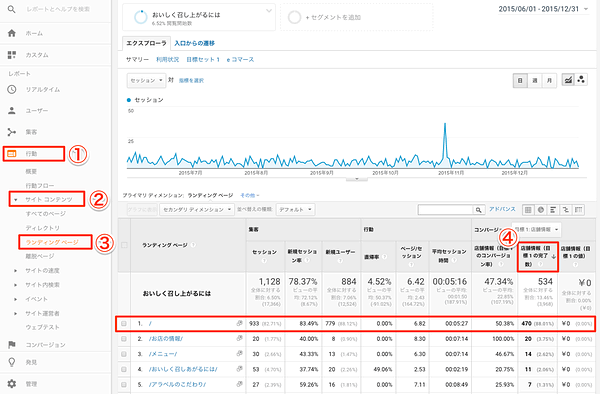The height and width of the screenshot is (394, 600).
Task: Check the row 3 checkbox for /メニュー/
Action: point(124,354)
